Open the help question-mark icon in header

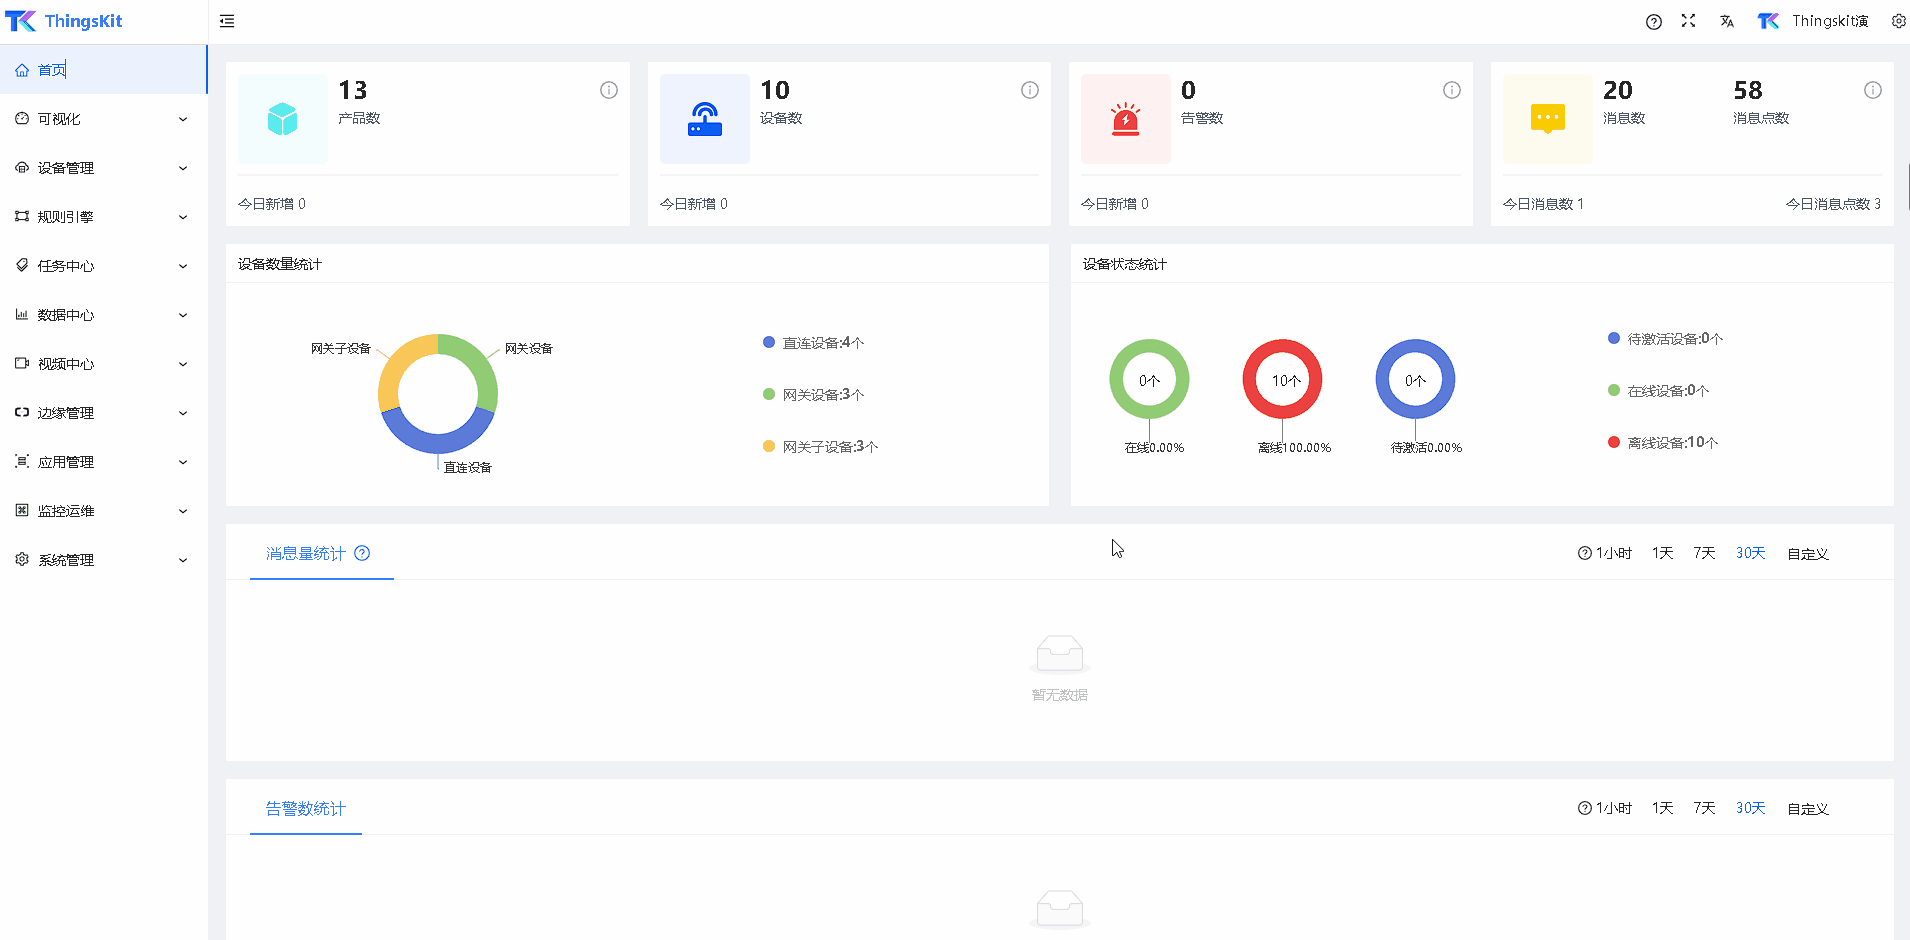tap(1654, 21)
